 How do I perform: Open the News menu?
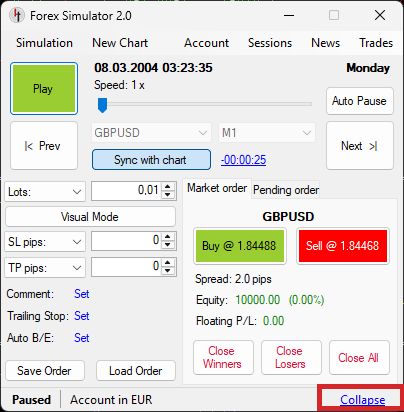click(x=325, y=43)
